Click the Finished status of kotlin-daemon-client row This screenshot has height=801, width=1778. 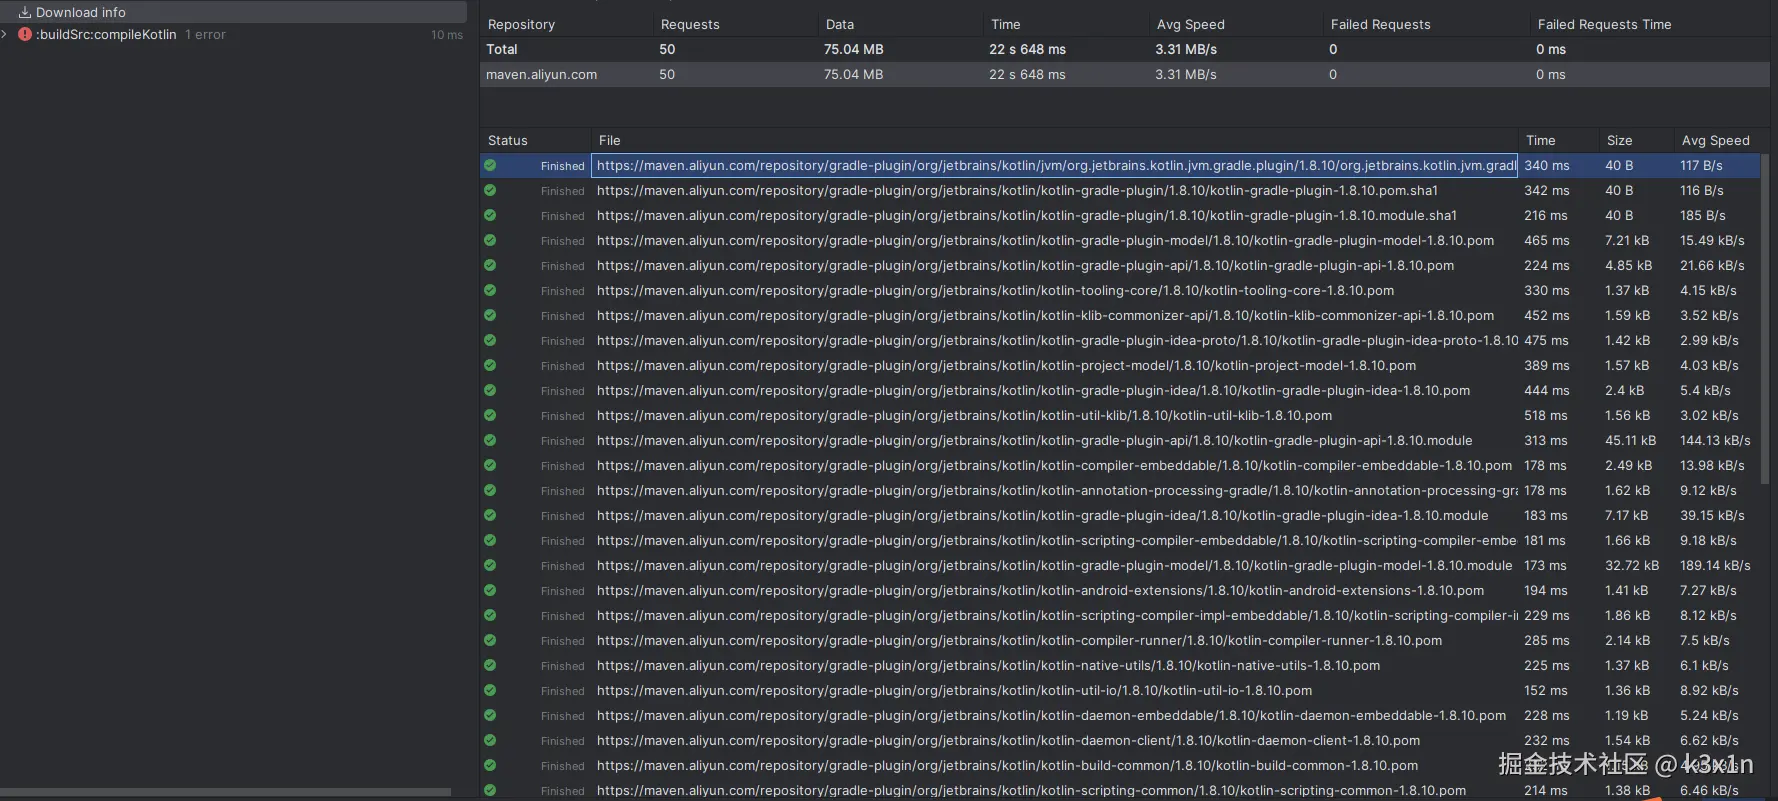(x=562, y=741)
